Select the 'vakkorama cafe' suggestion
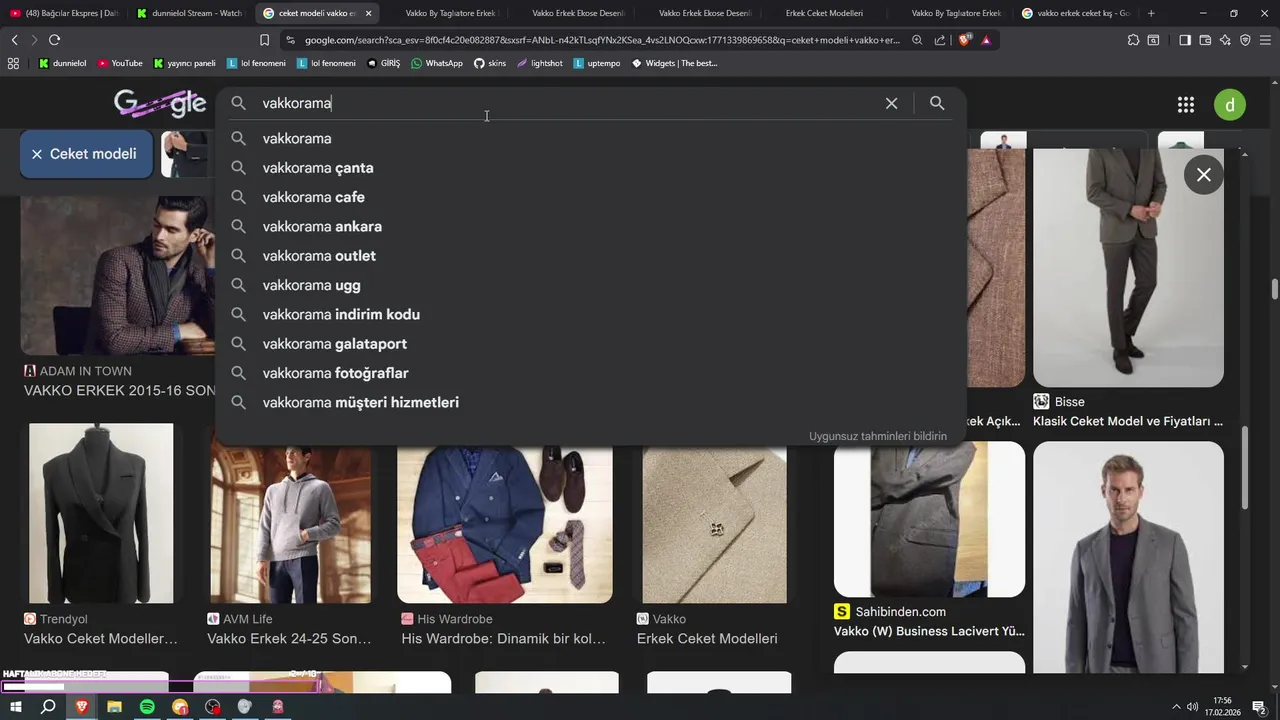 [x=590, y=197]
